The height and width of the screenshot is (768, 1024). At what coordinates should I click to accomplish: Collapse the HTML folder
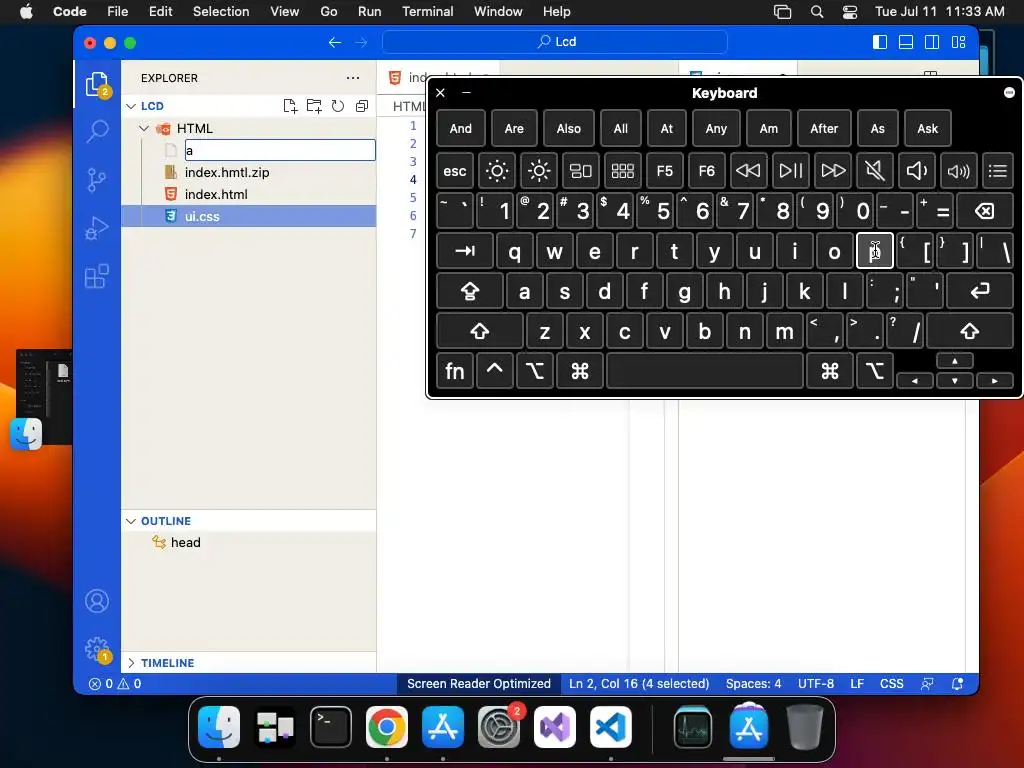(x=144, y=129)
